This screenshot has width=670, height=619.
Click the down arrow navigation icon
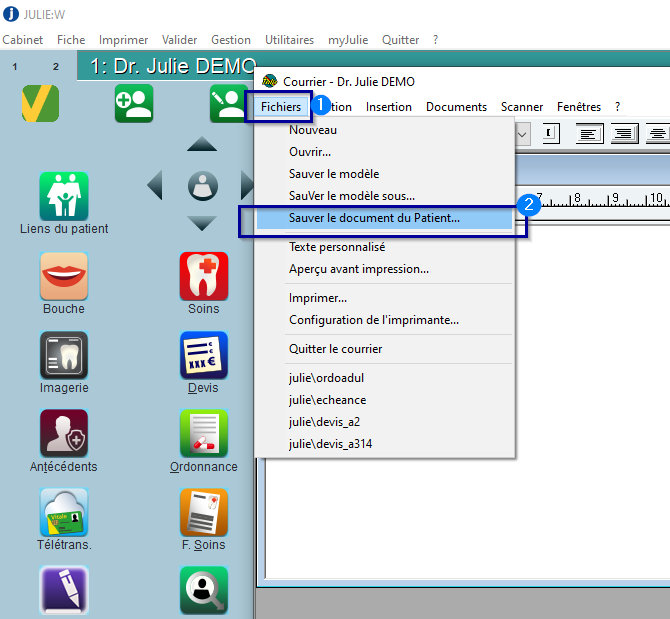click(202, 223)
